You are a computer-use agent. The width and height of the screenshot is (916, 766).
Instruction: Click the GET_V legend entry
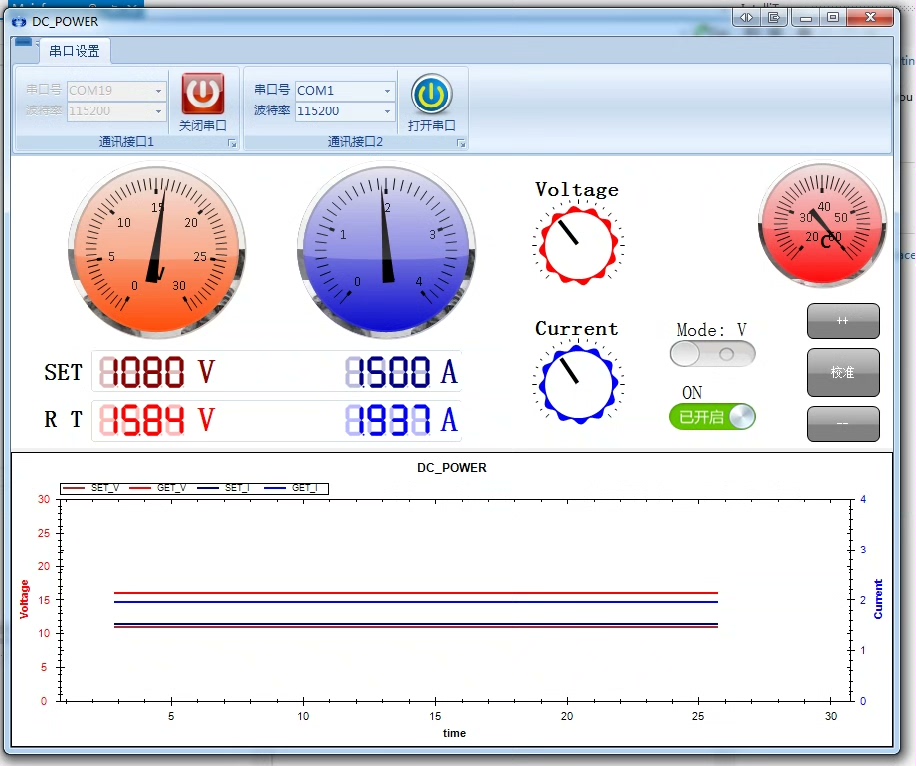[x=158, y=488]
